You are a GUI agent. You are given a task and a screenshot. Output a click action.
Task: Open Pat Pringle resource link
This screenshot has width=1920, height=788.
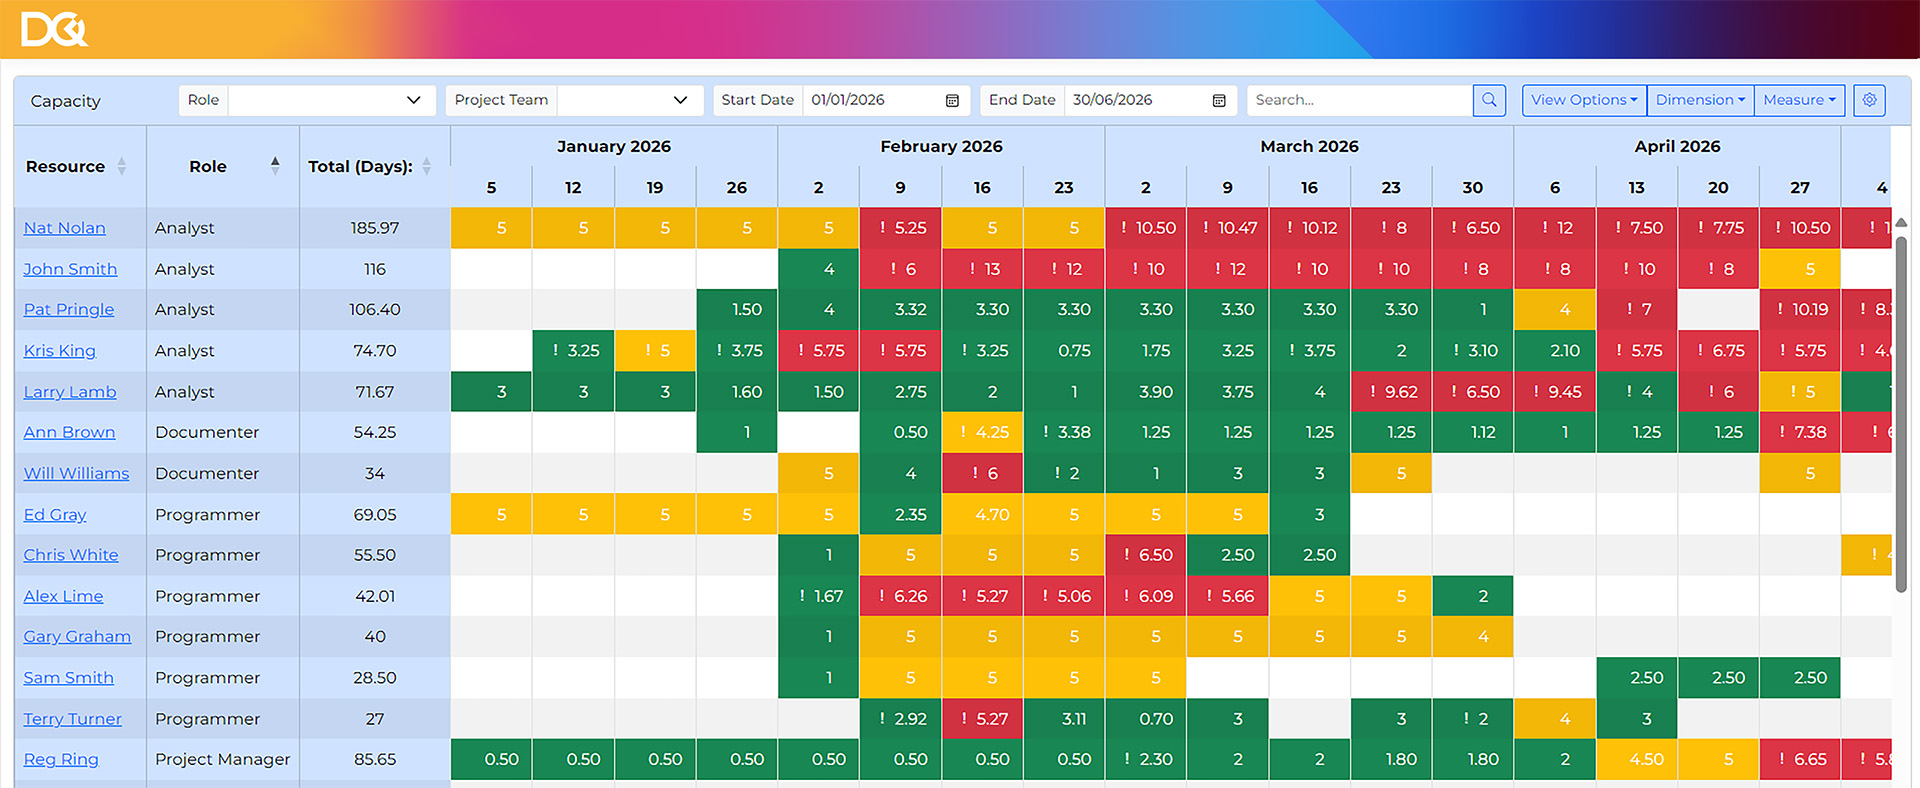pos(68,310)
